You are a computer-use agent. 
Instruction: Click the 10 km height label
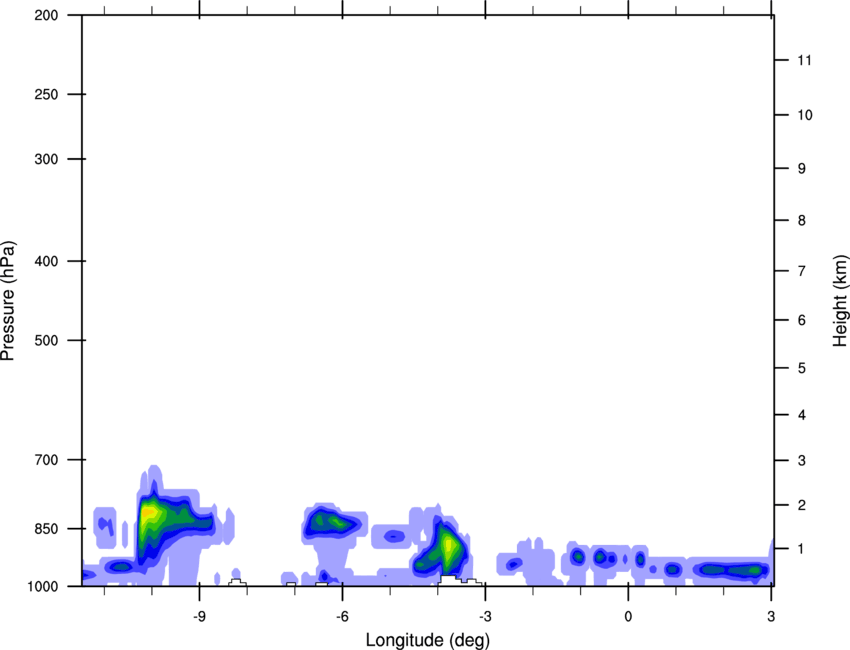804,115
